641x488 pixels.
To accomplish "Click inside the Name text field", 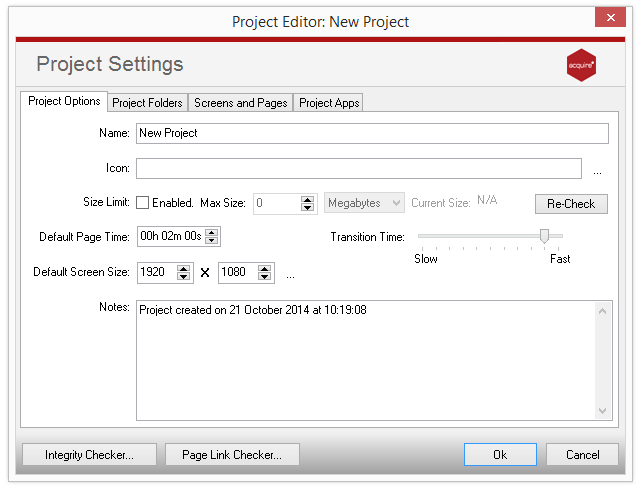I will point(372,133).
